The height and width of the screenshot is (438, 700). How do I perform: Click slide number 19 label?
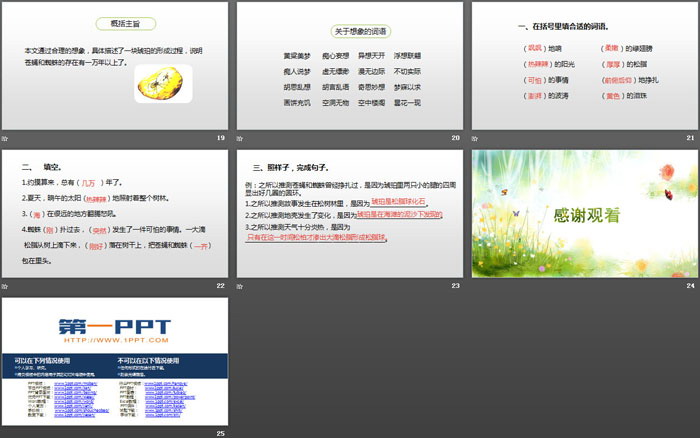tap(221, 137)
